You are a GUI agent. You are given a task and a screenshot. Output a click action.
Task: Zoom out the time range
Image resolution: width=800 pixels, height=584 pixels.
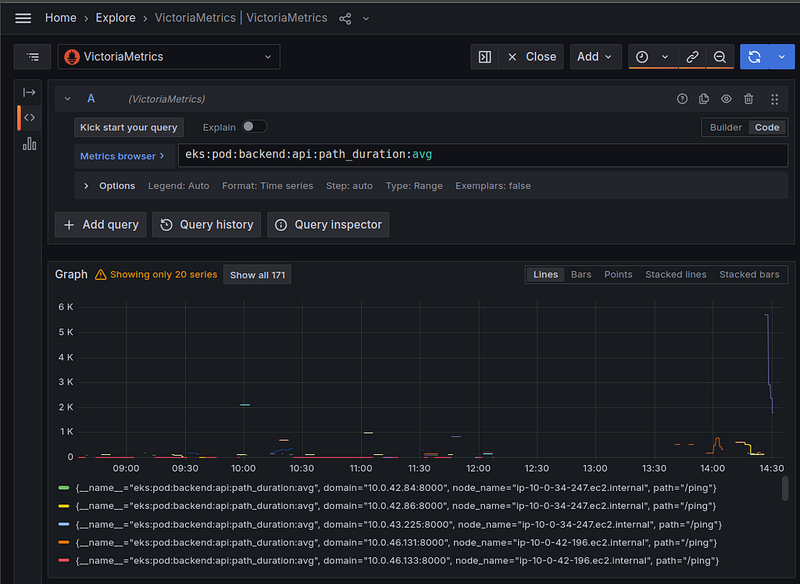(719, 57)
